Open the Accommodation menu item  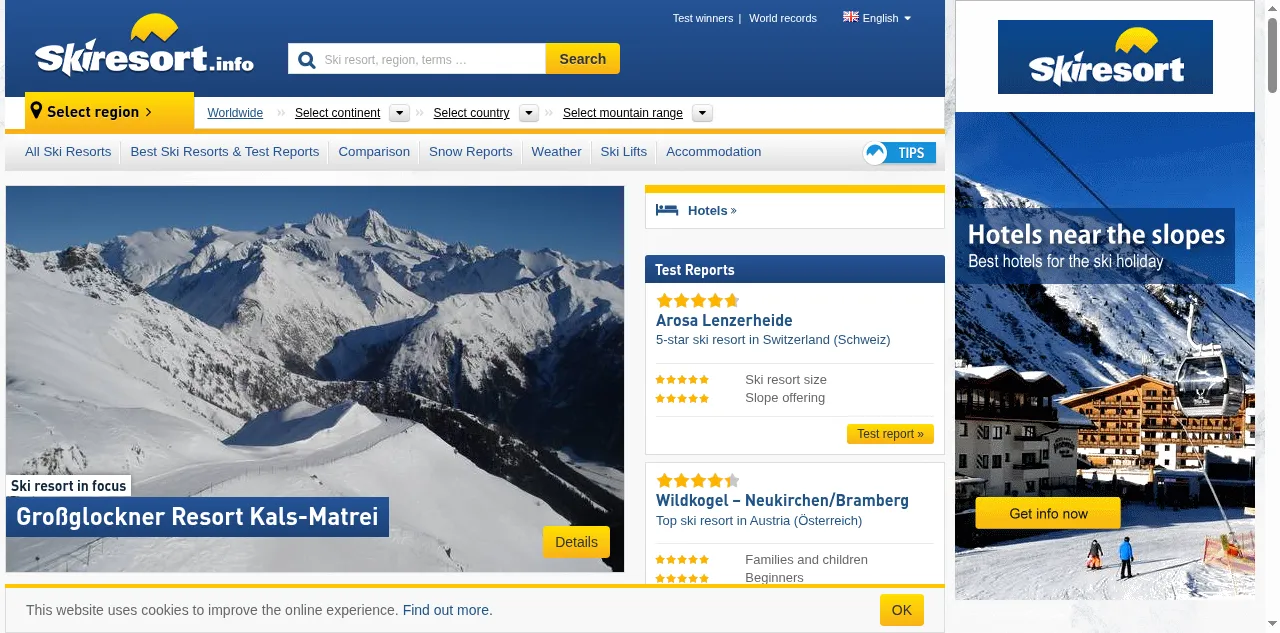pos(713,152)
